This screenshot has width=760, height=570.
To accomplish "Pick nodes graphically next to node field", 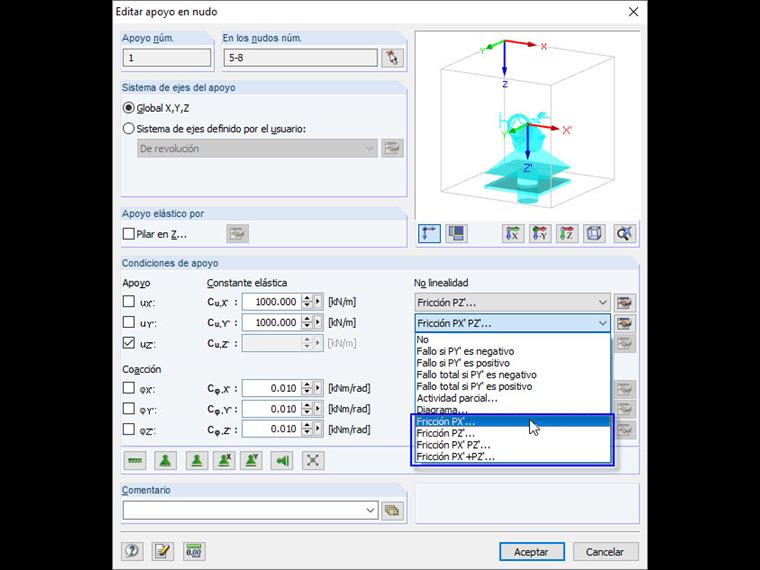I will [x=392, y=58].
